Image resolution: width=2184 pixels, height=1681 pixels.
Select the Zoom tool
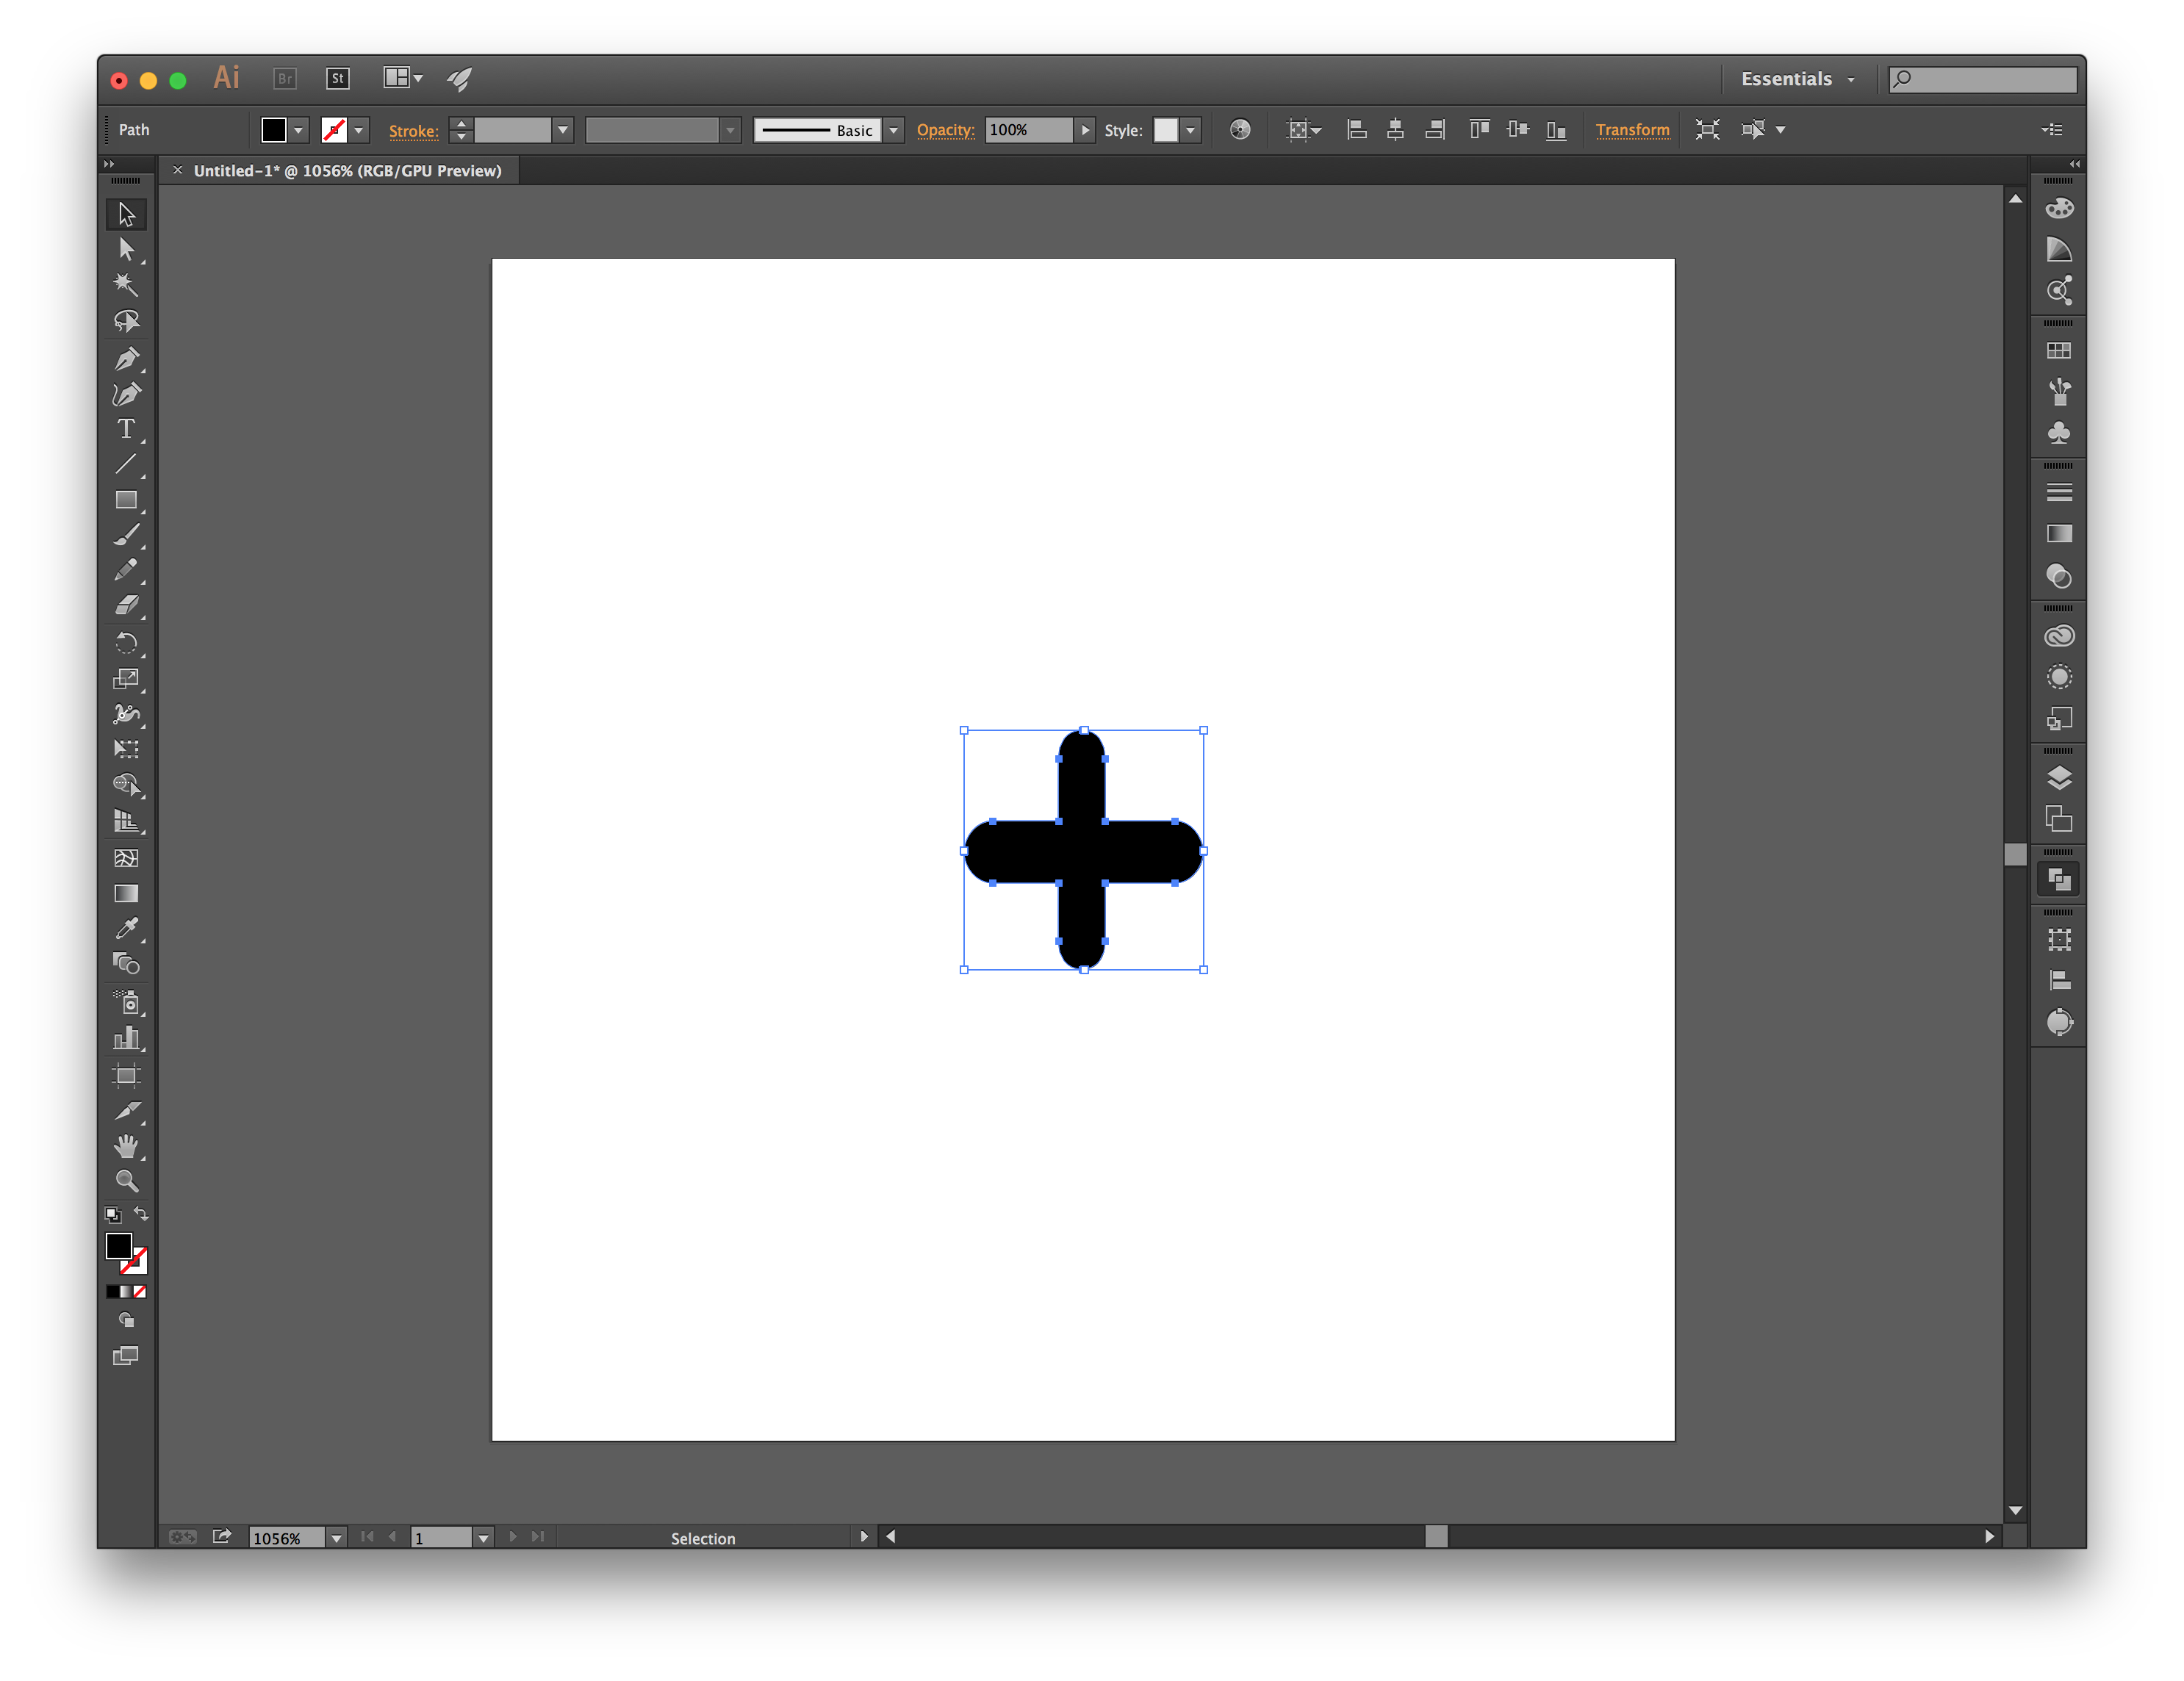[126, 1182]
